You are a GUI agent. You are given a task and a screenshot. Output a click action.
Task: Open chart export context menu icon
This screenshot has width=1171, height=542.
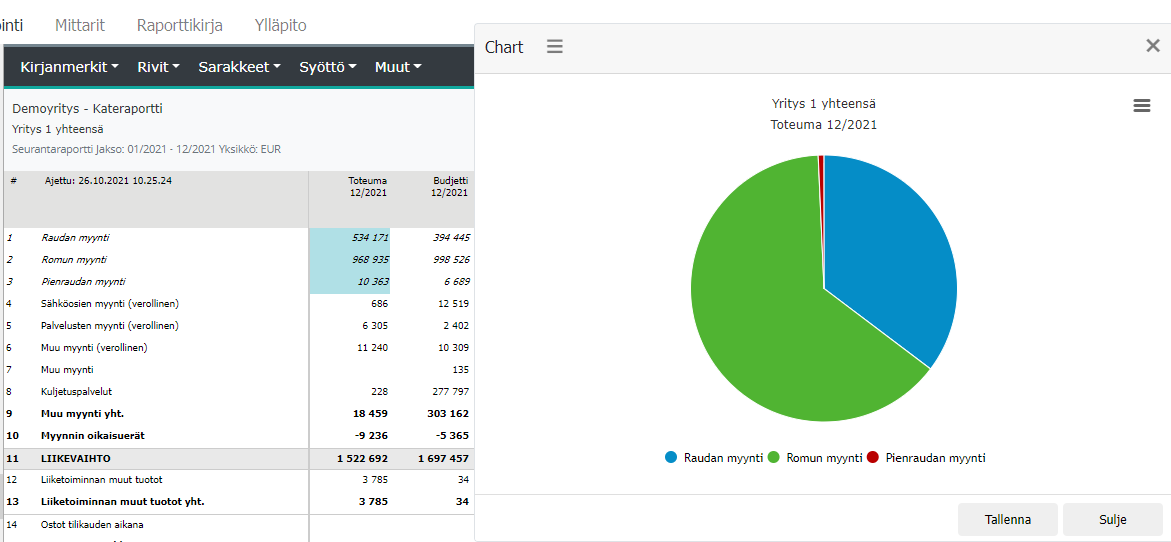[x=1141, y=106]
